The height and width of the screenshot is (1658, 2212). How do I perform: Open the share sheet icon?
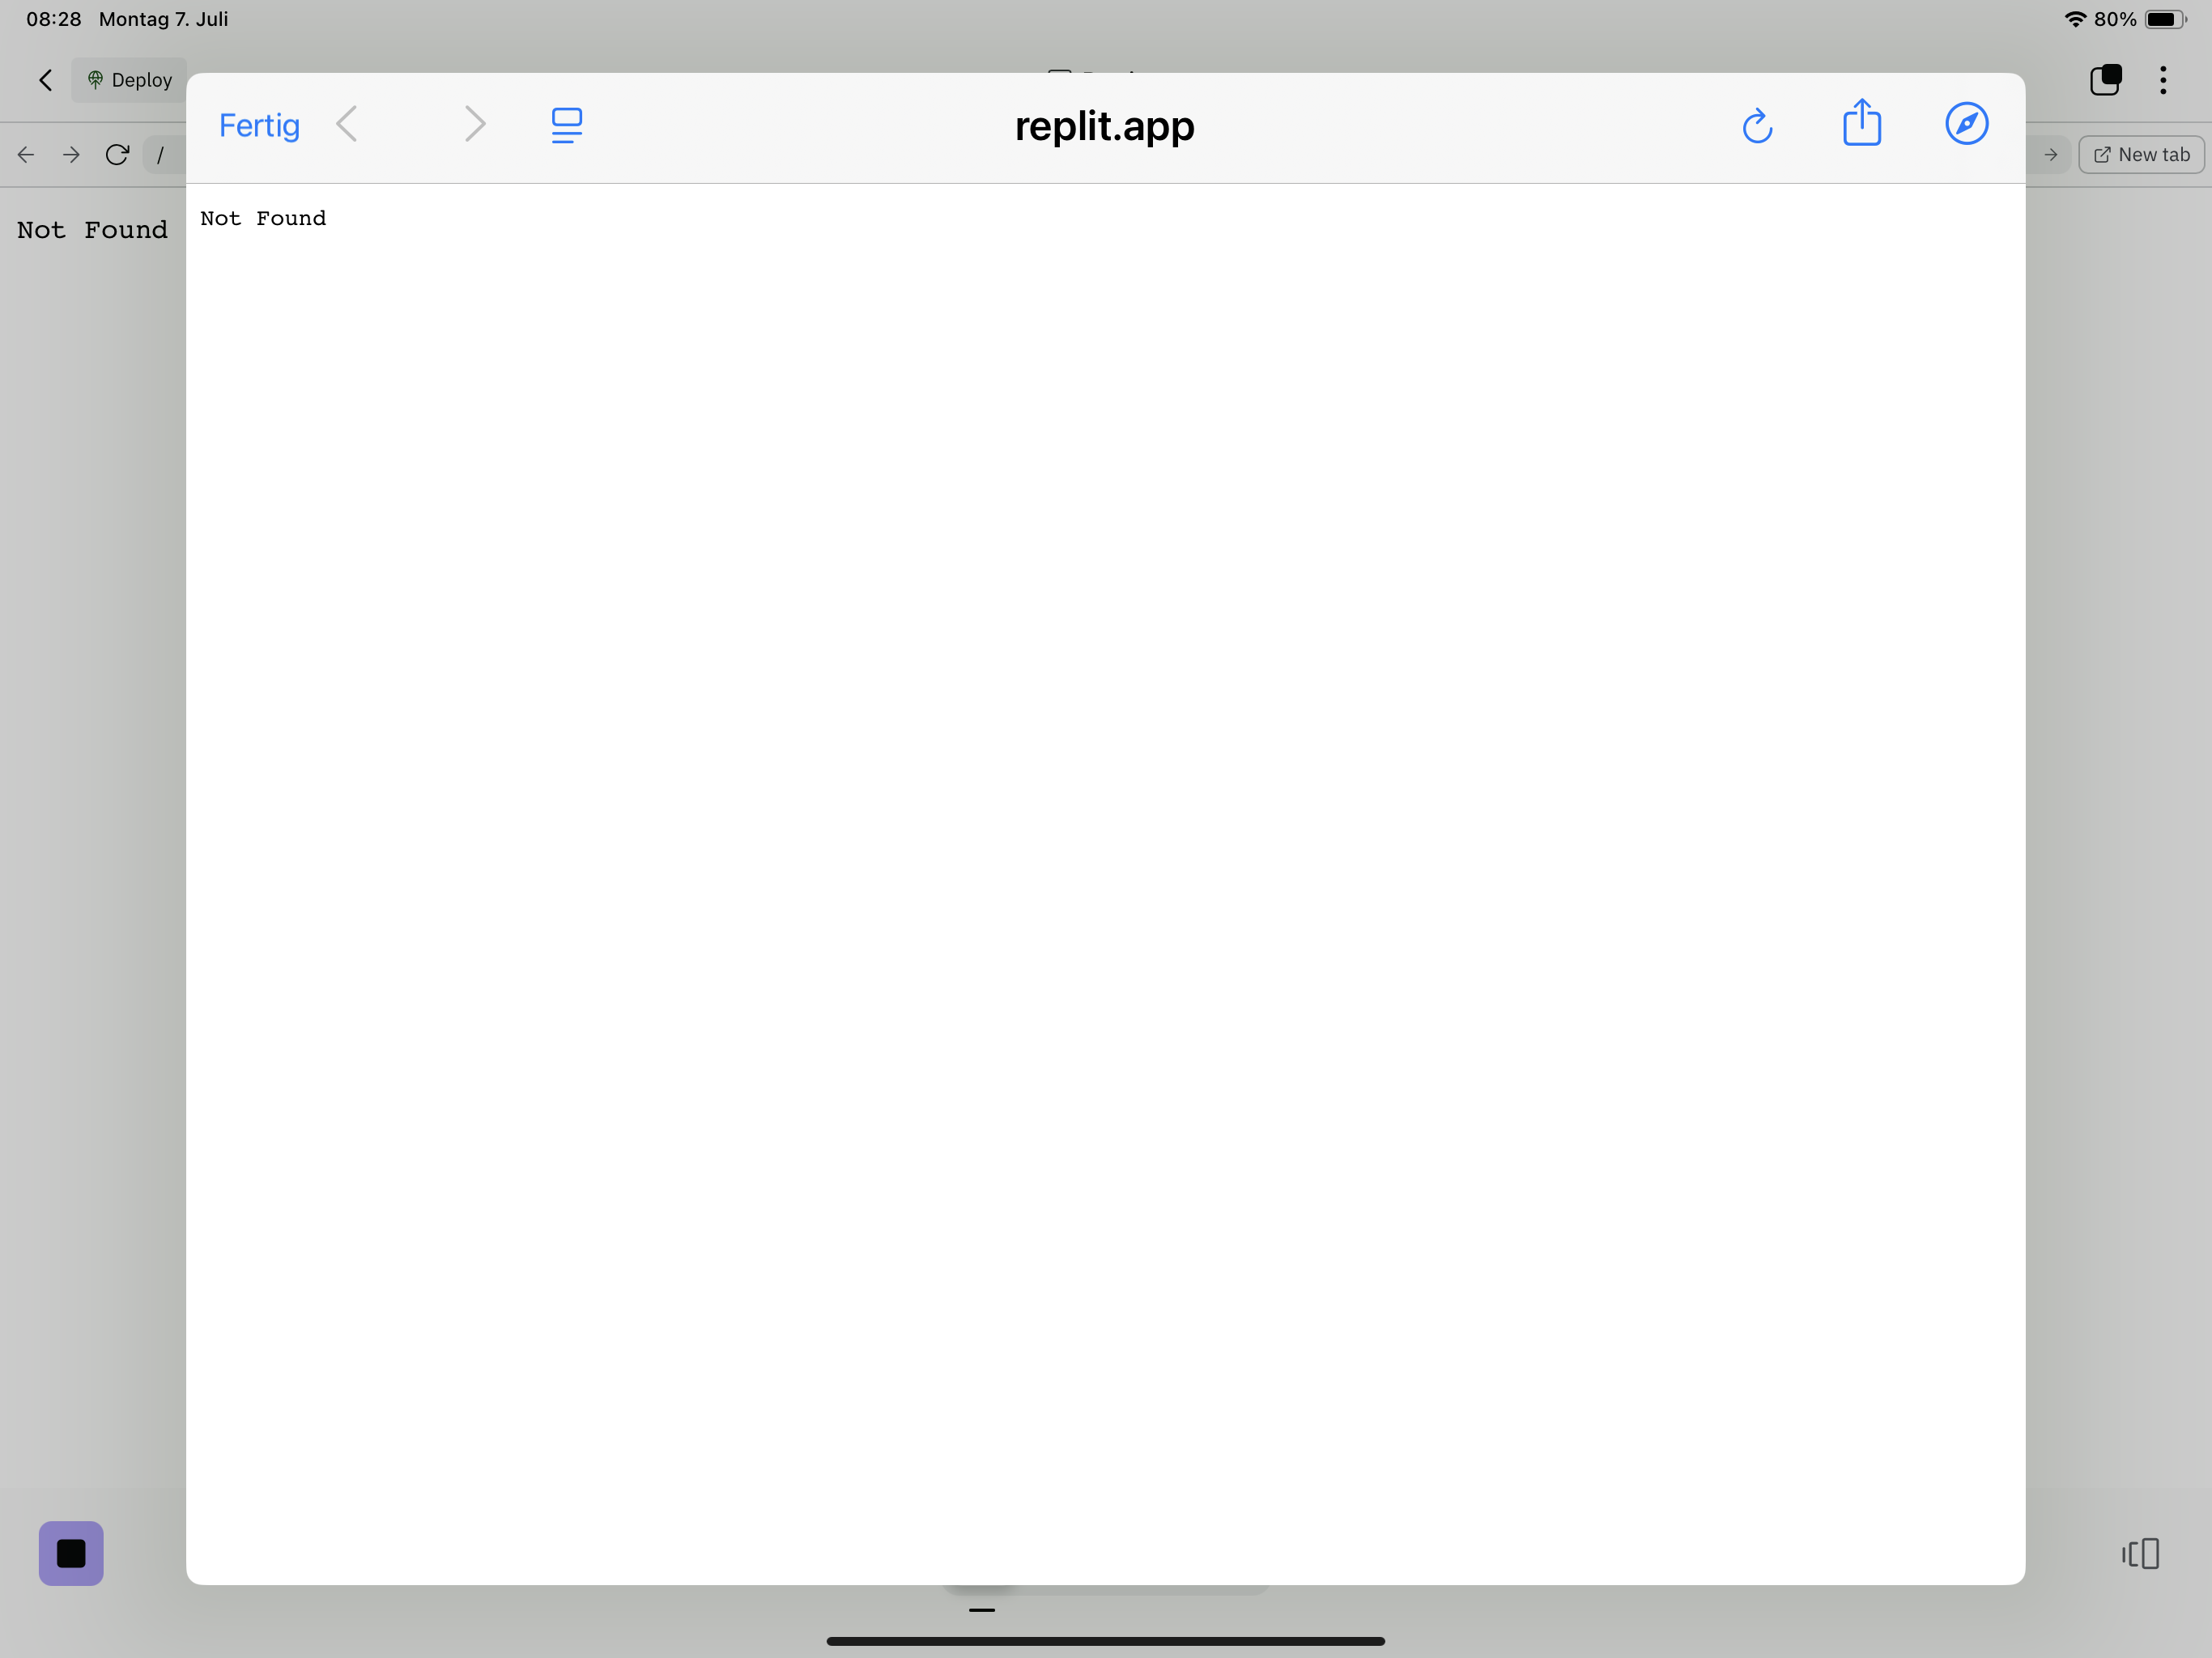pyautogui.click(x=1861, y=124)
